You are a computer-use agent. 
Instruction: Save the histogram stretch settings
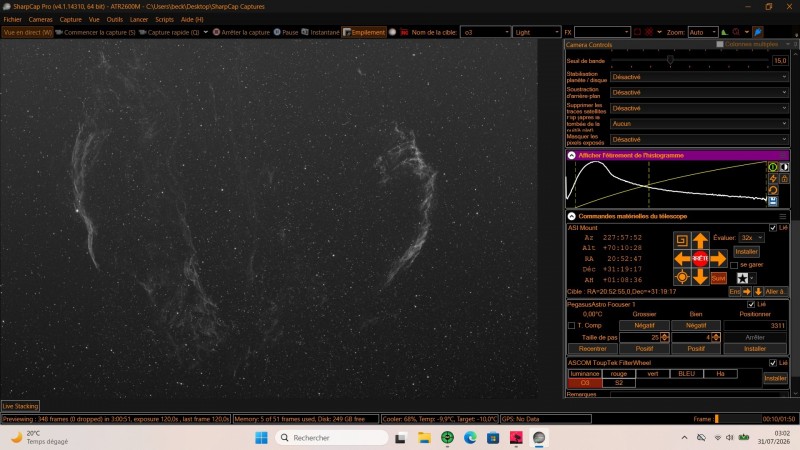pyautogui.click(x=773, y=202)
